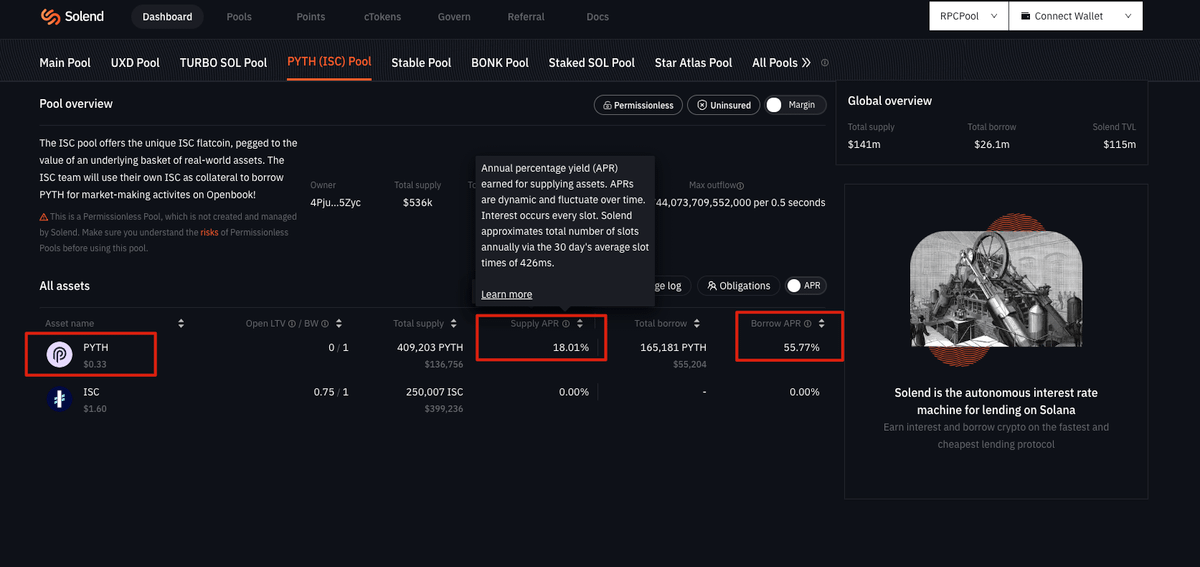Select the PYTH (ISC) Pool tab
Screen dimensions: 1200x567
pos(329,61)
